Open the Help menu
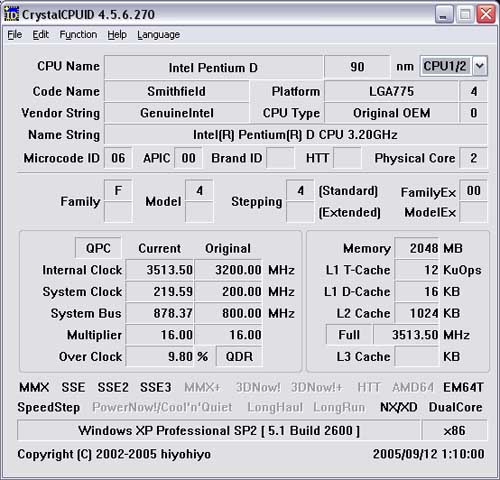500x480 pixels. 117,34
